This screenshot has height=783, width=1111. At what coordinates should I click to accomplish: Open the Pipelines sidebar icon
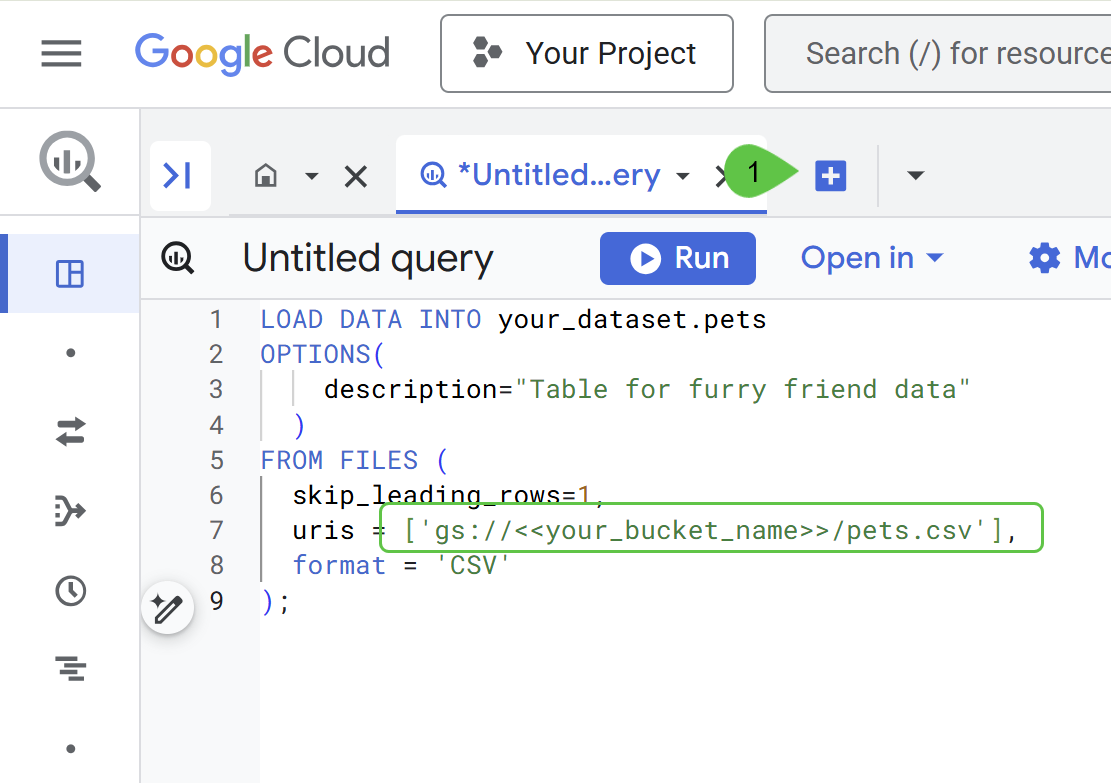[x=70, y=511]
